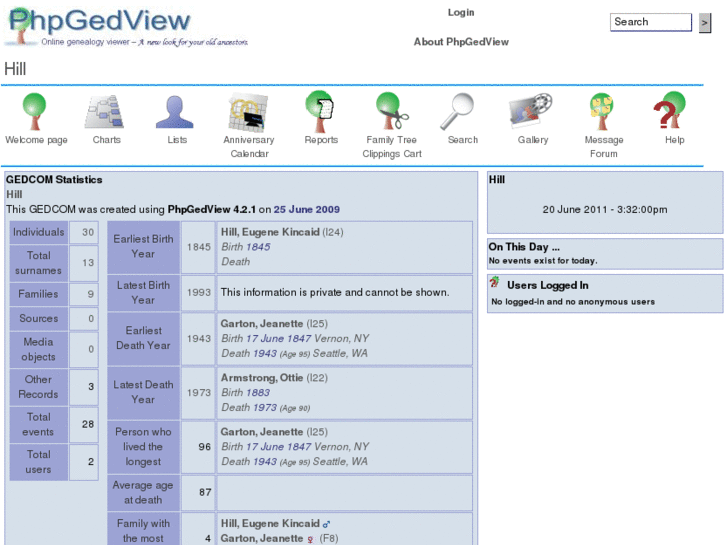The image size is (727, 545).
Task: Click the Hill page heading
Action: 15,69
